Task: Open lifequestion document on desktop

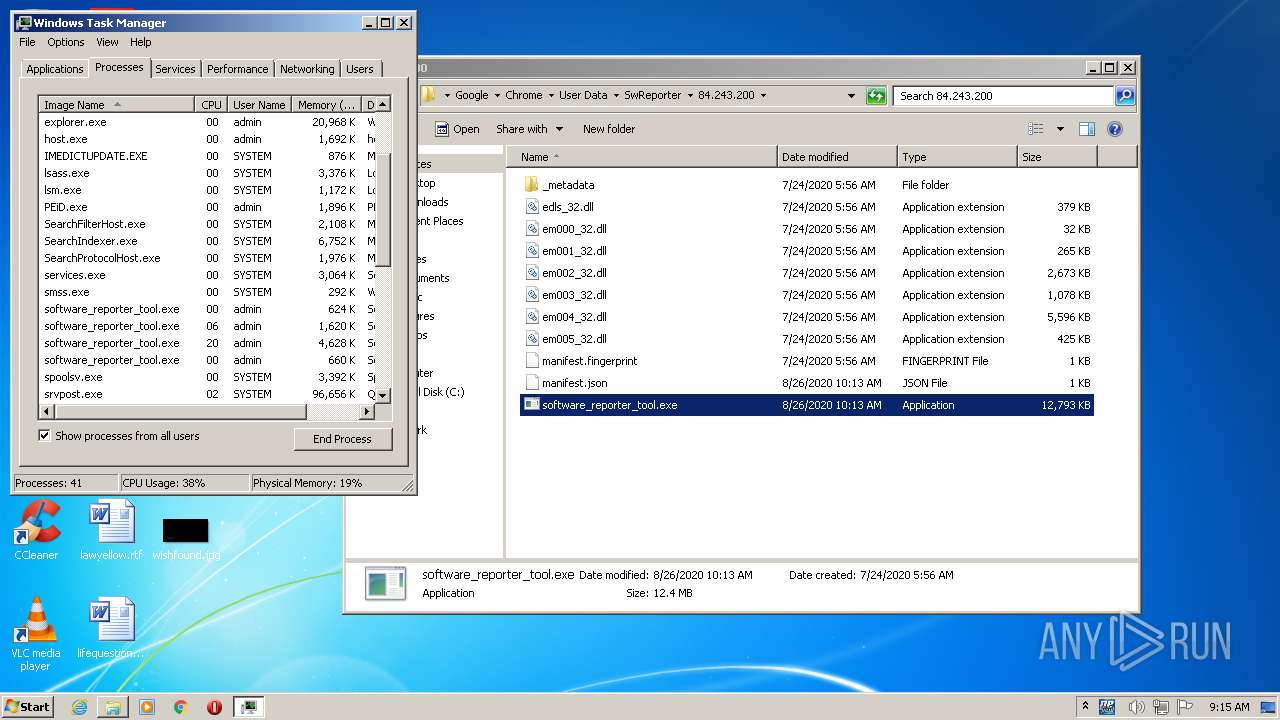Action: (x=111, y=628)
